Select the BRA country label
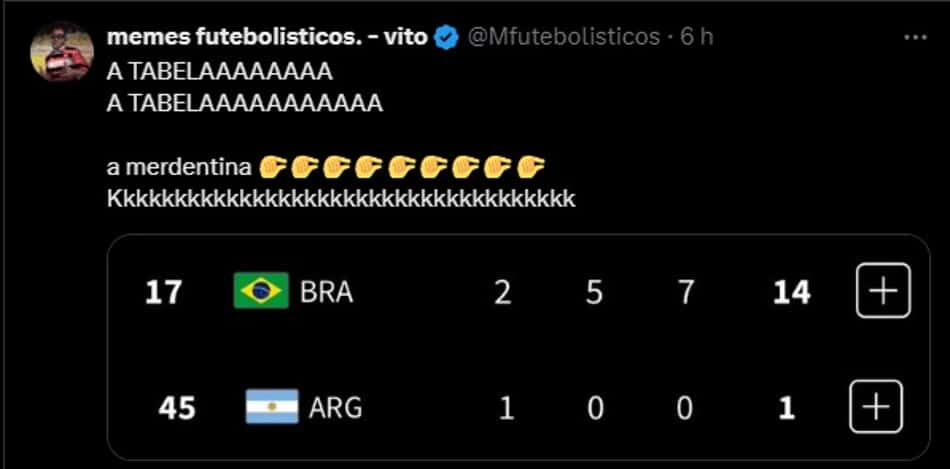Viewport: 950px width, 469px height. [326, 292]
